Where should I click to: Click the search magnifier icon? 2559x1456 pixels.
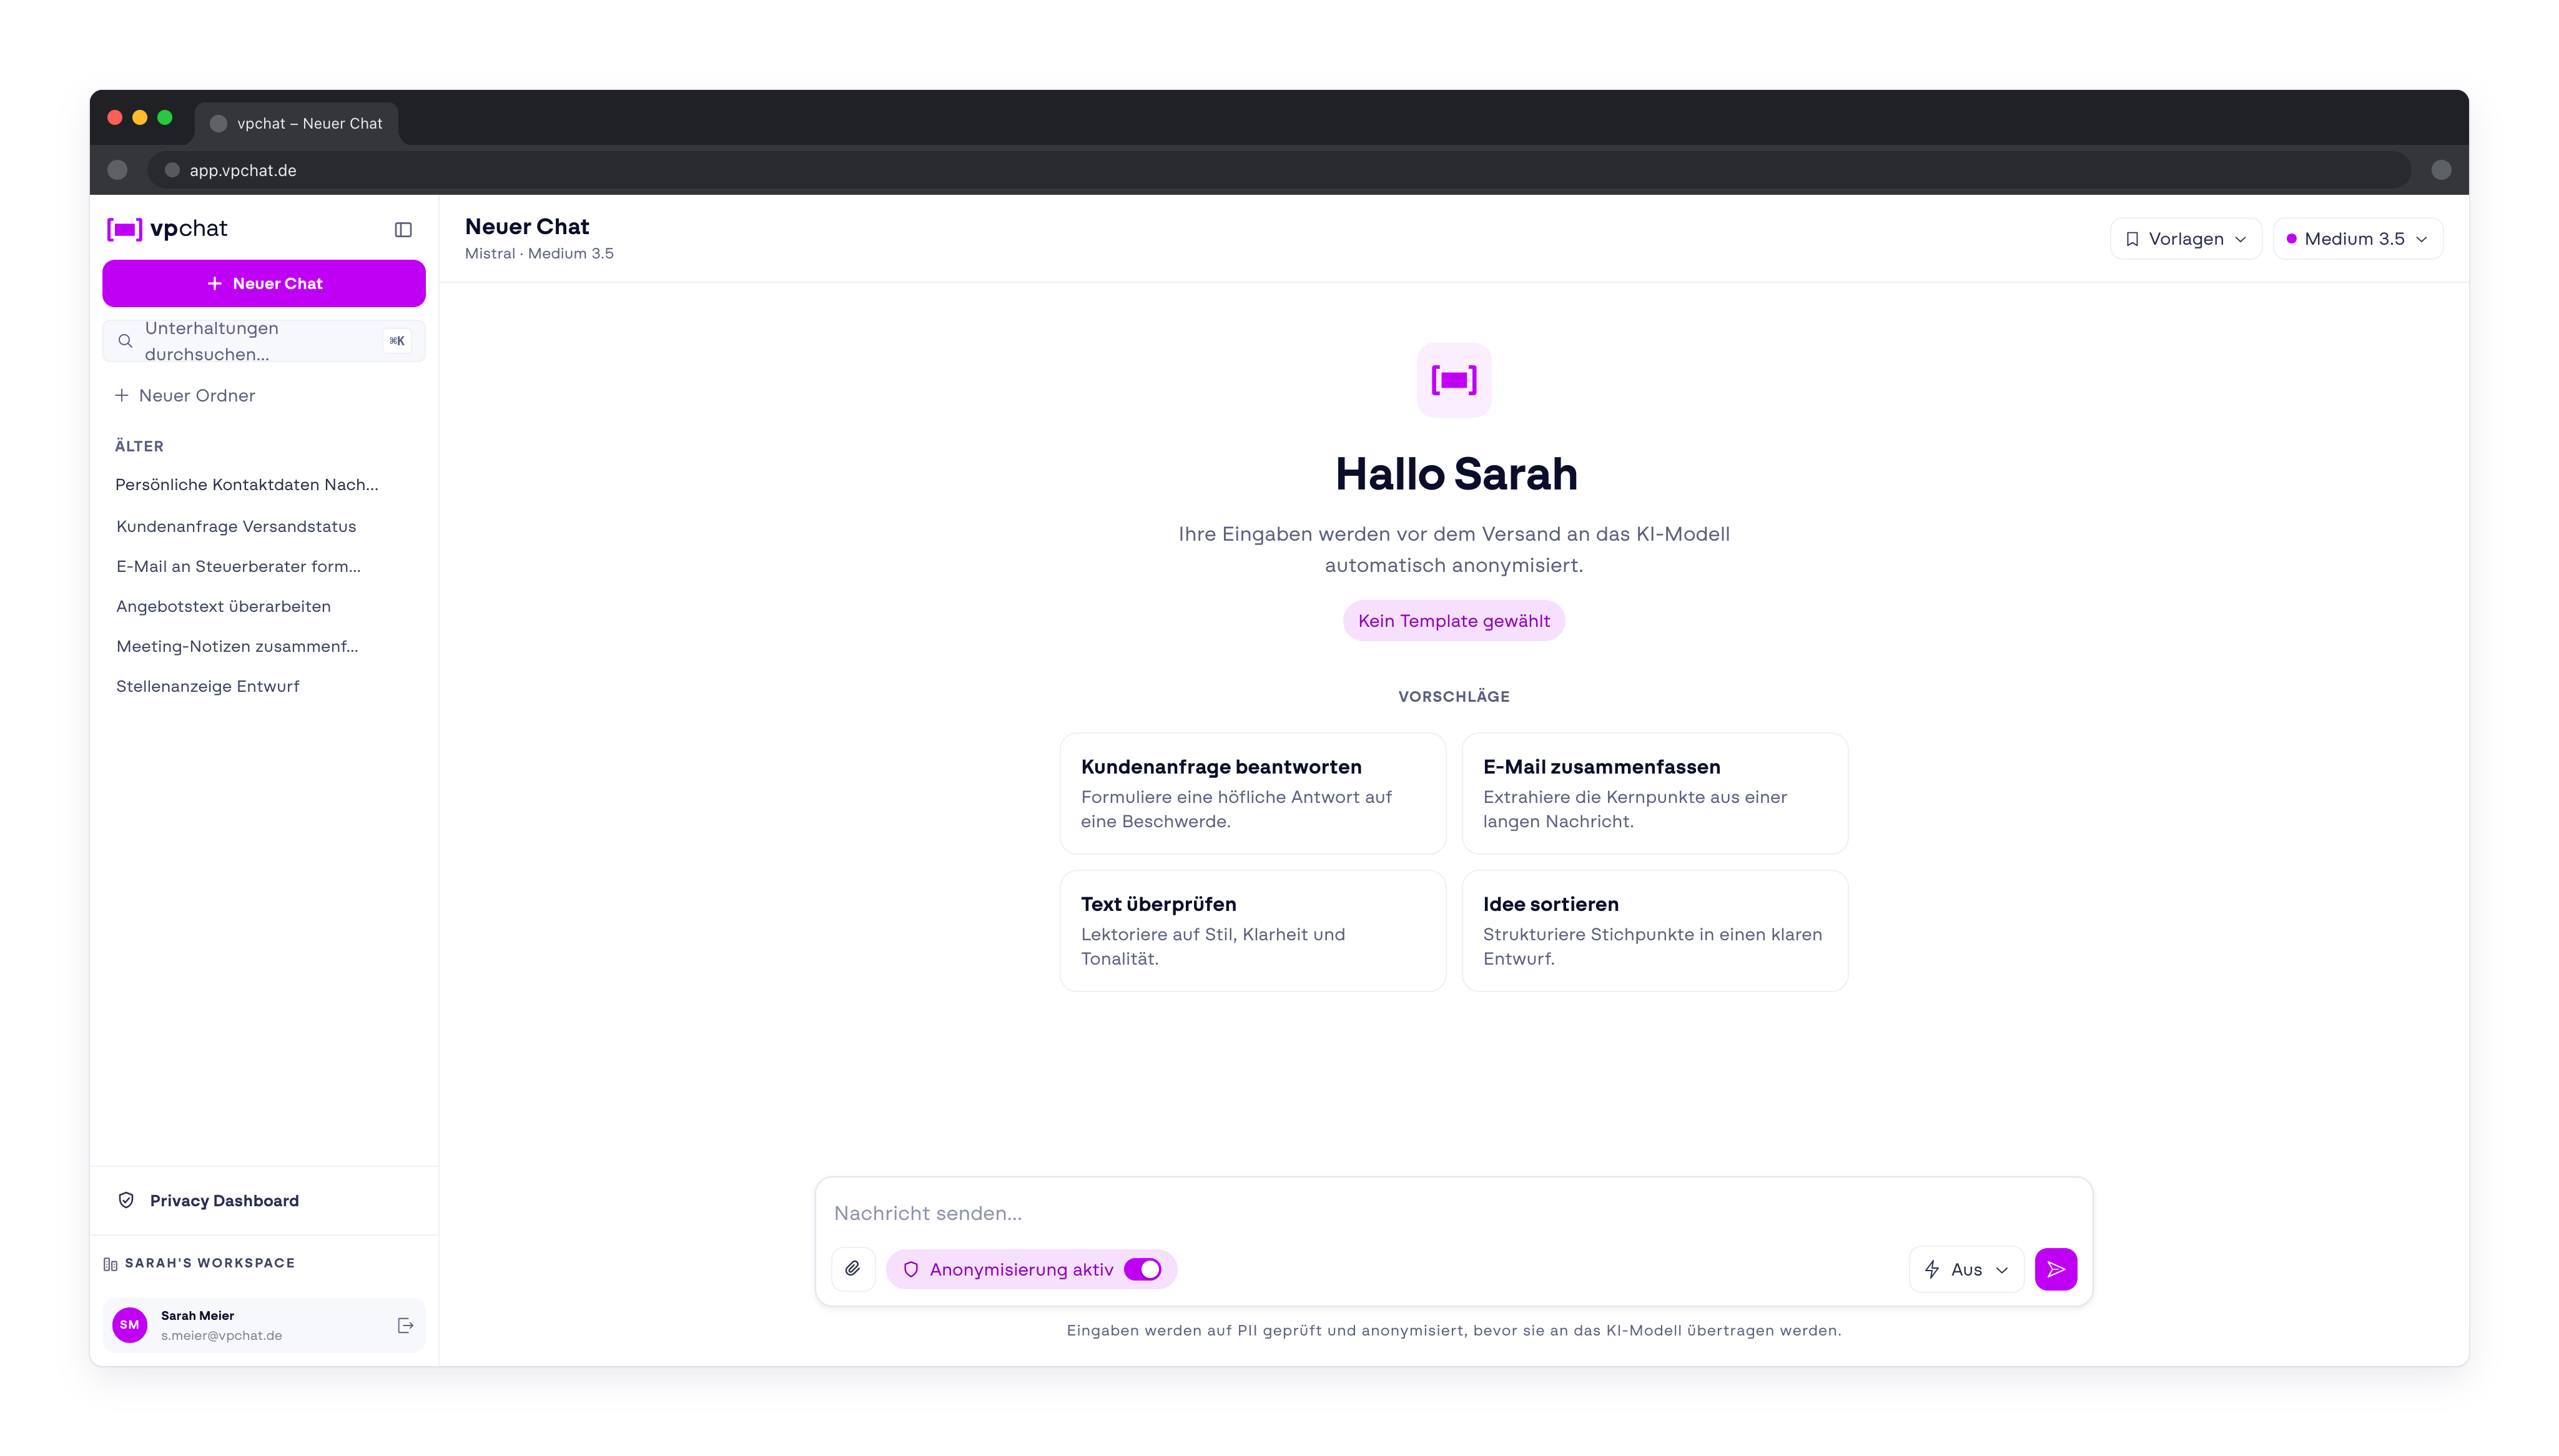(x=125, y=341)
